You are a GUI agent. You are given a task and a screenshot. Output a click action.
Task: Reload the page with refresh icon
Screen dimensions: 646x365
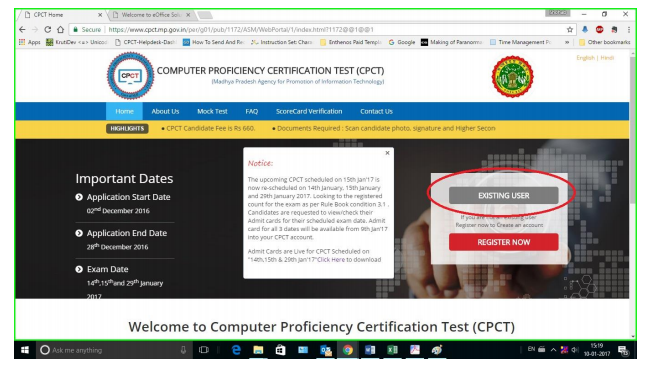[48, 30]
